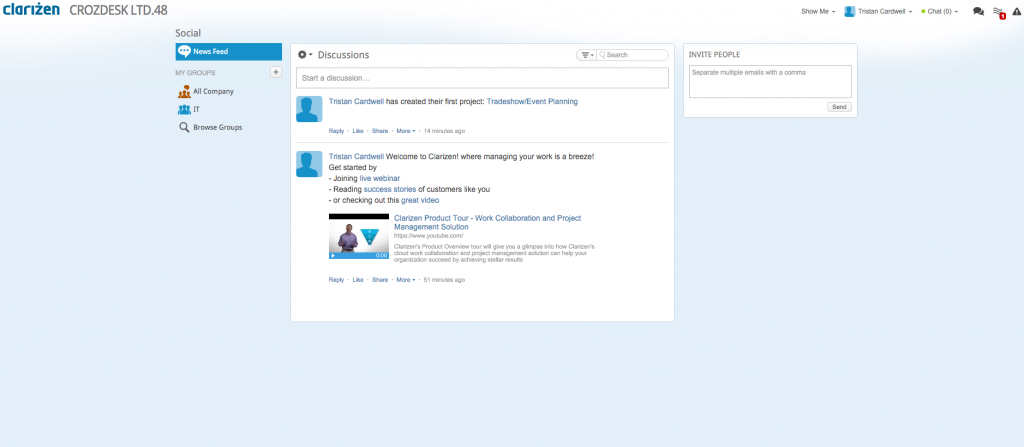This screenshot has height=447, width=1024.
Task: Click the 14 minutes ago timestamp
Action: point(444,131)
